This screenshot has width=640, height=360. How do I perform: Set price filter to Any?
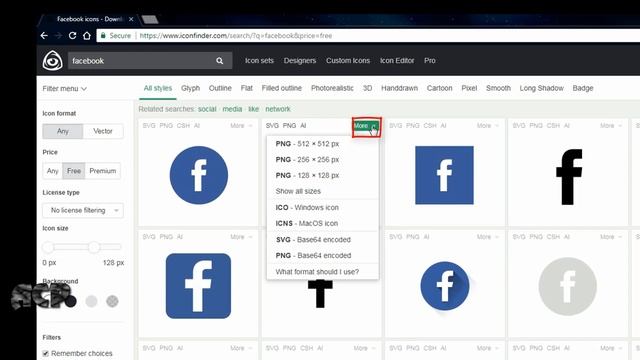click(53, 171)
